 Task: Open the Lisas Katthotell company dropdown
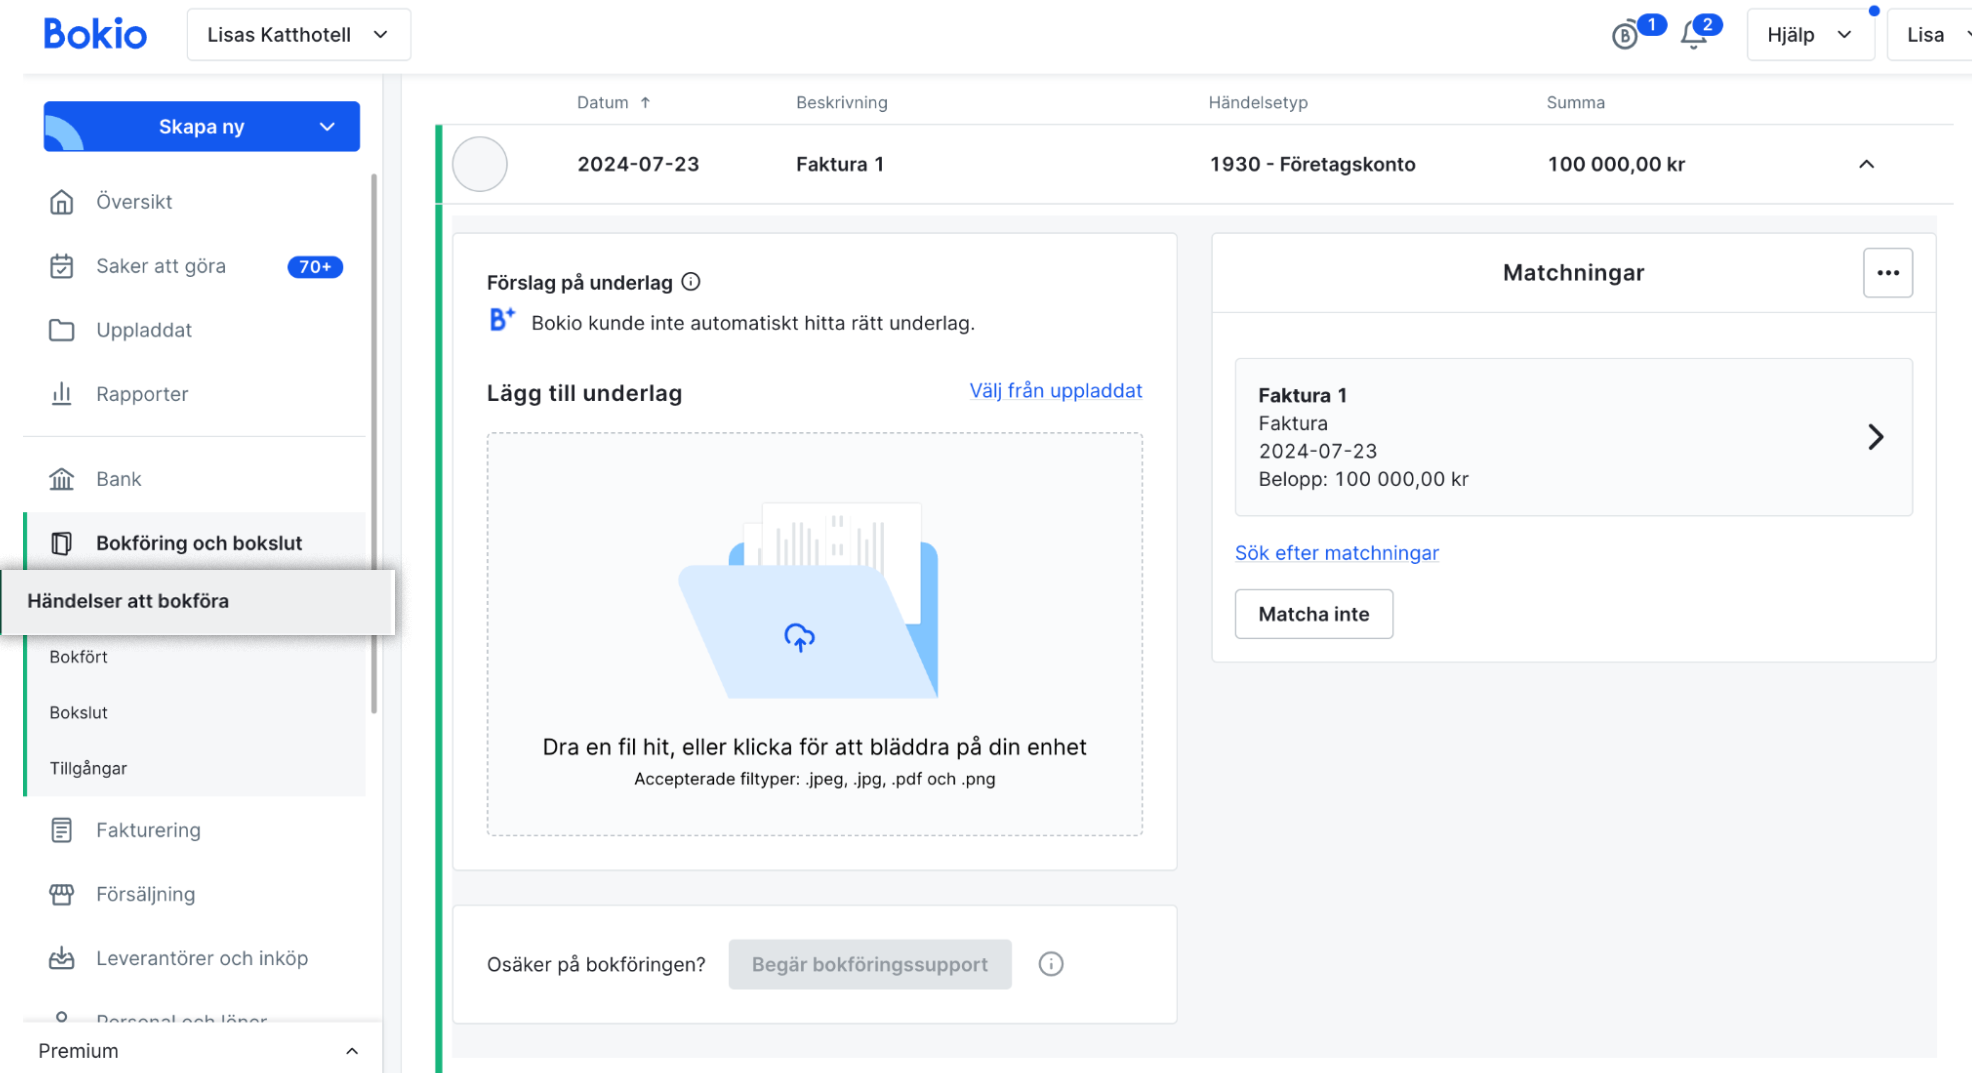298,35
